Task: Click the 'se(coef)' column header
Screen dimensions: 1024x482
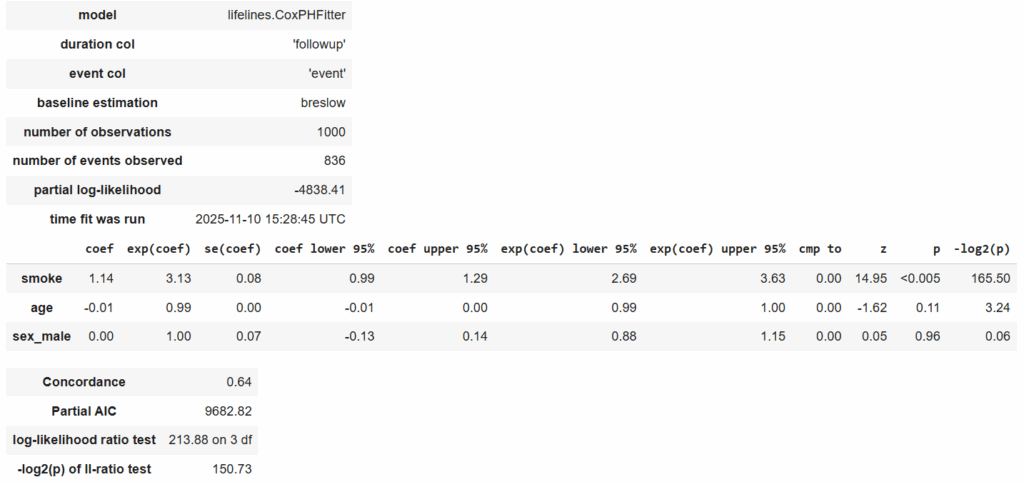Action: tap(232, 249)
